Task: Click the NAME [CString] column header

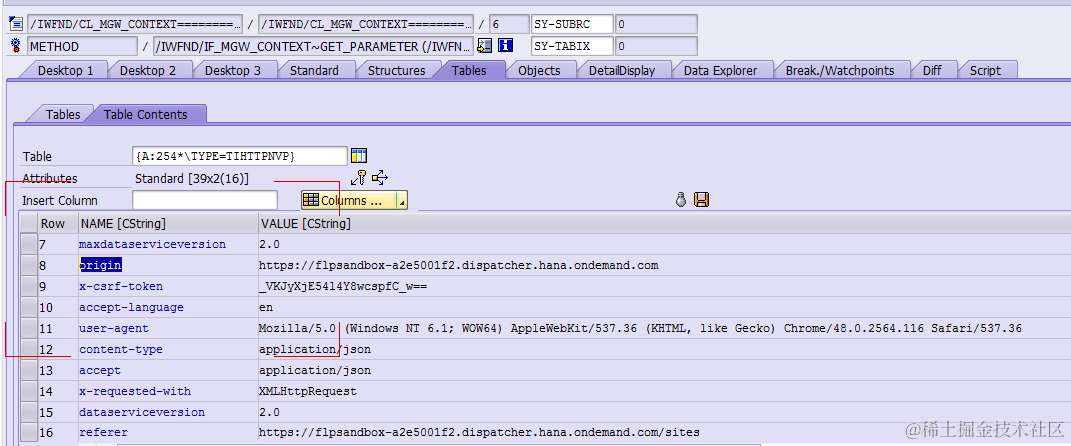Action: pos(168,223)
